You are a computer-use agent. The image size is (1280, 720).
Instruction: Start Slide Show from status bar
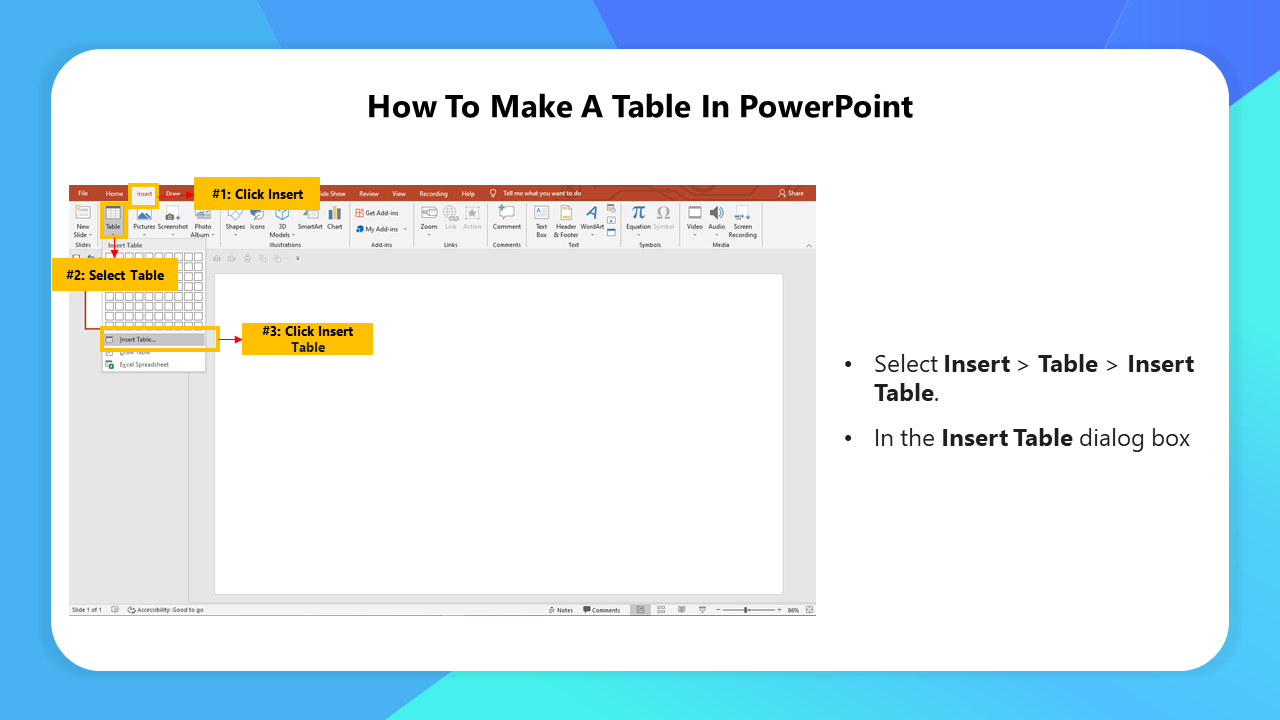[x=703, y=610]
